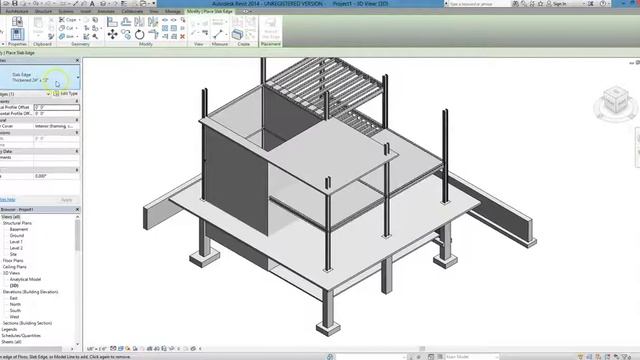Click the Edit Type button
640x360 pixels.
(x=66, y=94)
